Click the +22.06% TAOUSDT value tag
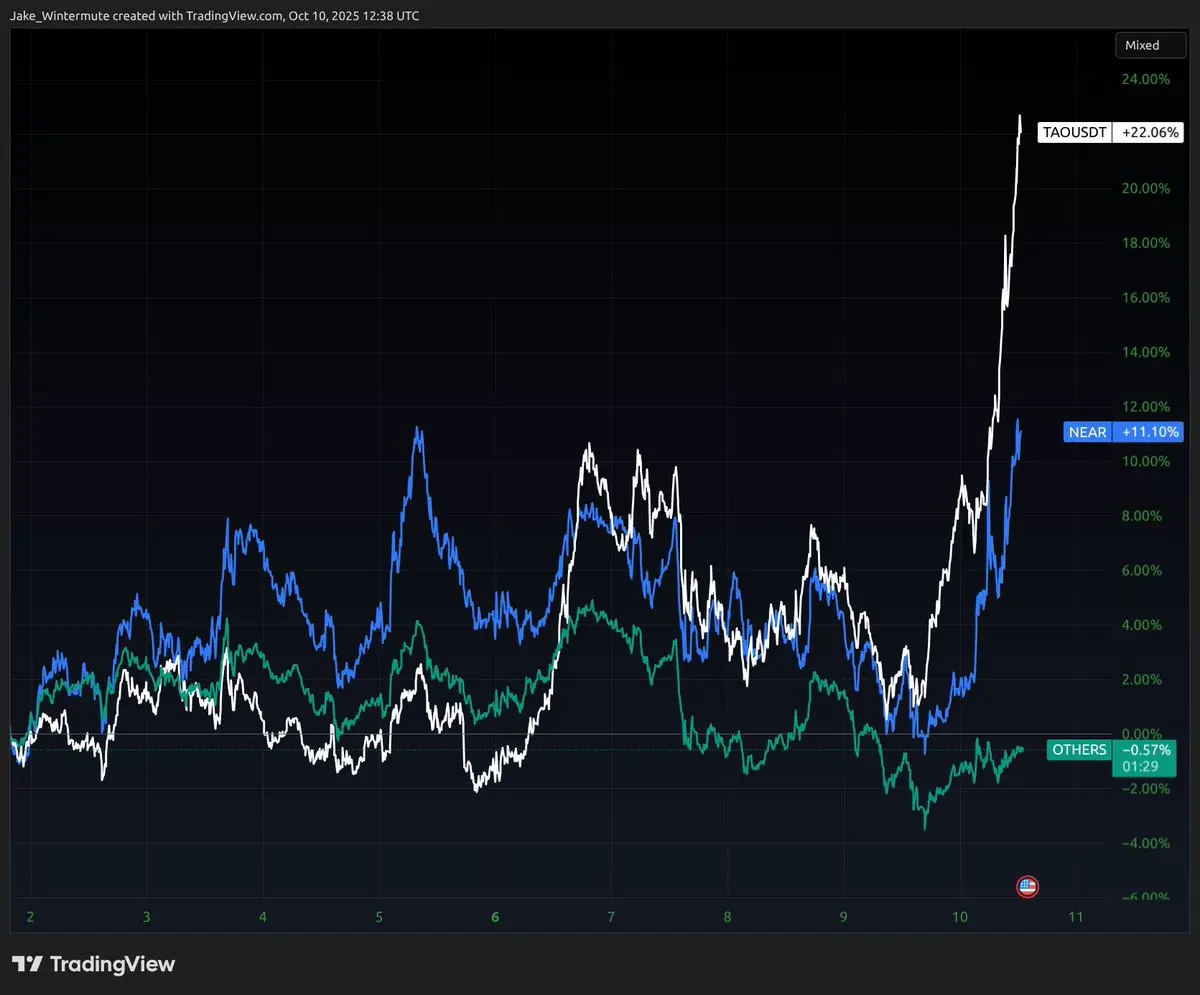 tap(1149, 132)
